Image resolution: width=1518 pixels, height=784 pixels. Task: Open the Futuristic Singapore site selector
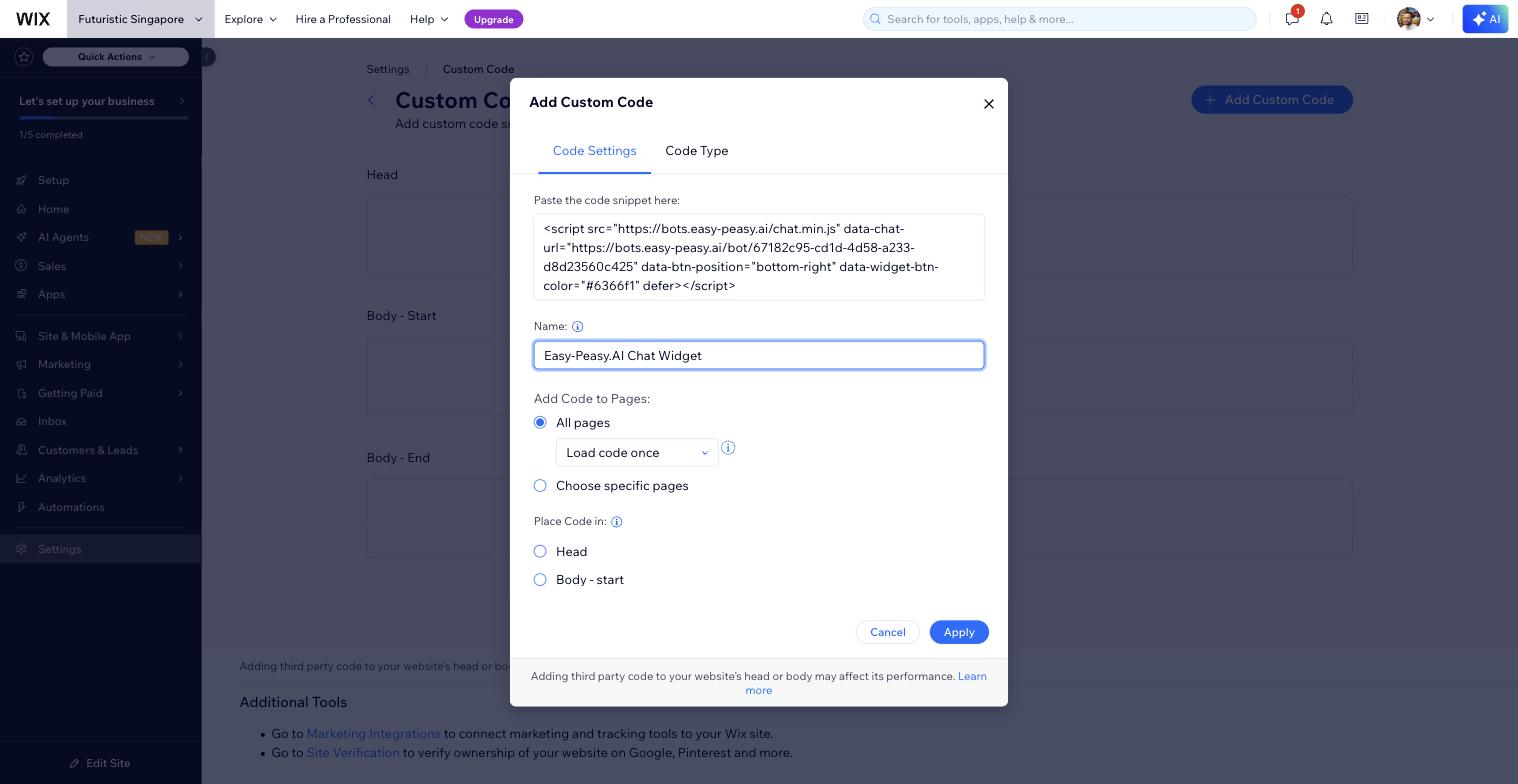click(x=140, y=19)
